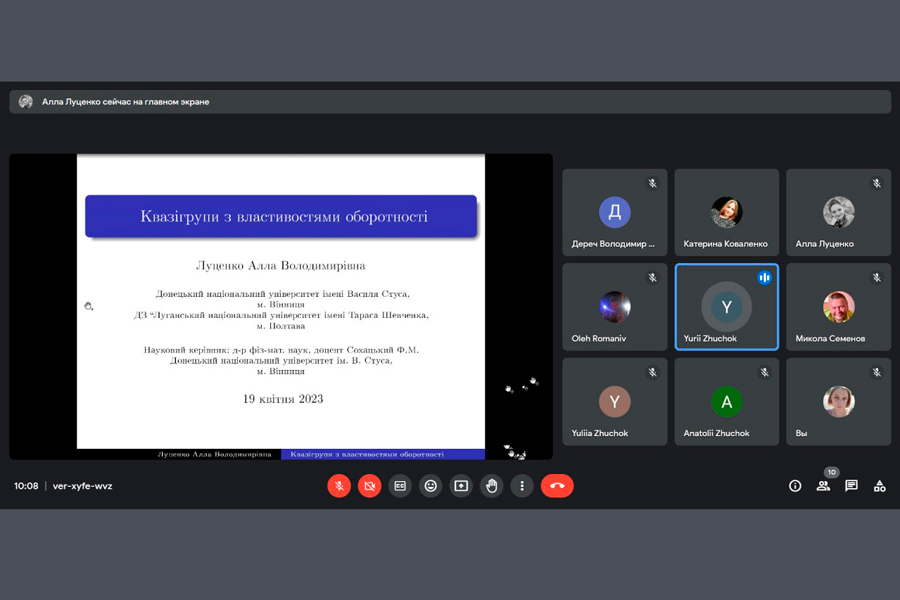Open meeting details info icon

pyautogui.click(x=795, y=486)
